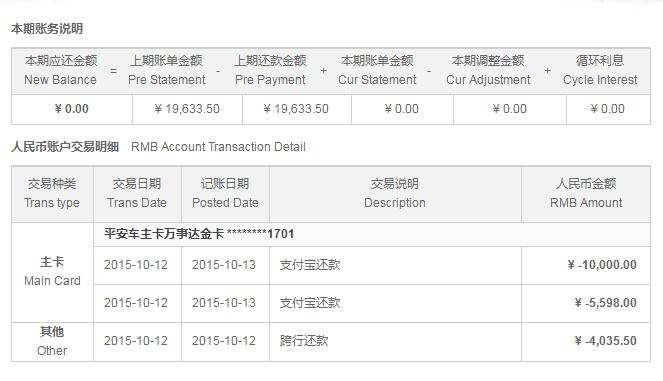Select the Other transaction type cell
This screenshot has height=381, width=663.
coord(52,341)
